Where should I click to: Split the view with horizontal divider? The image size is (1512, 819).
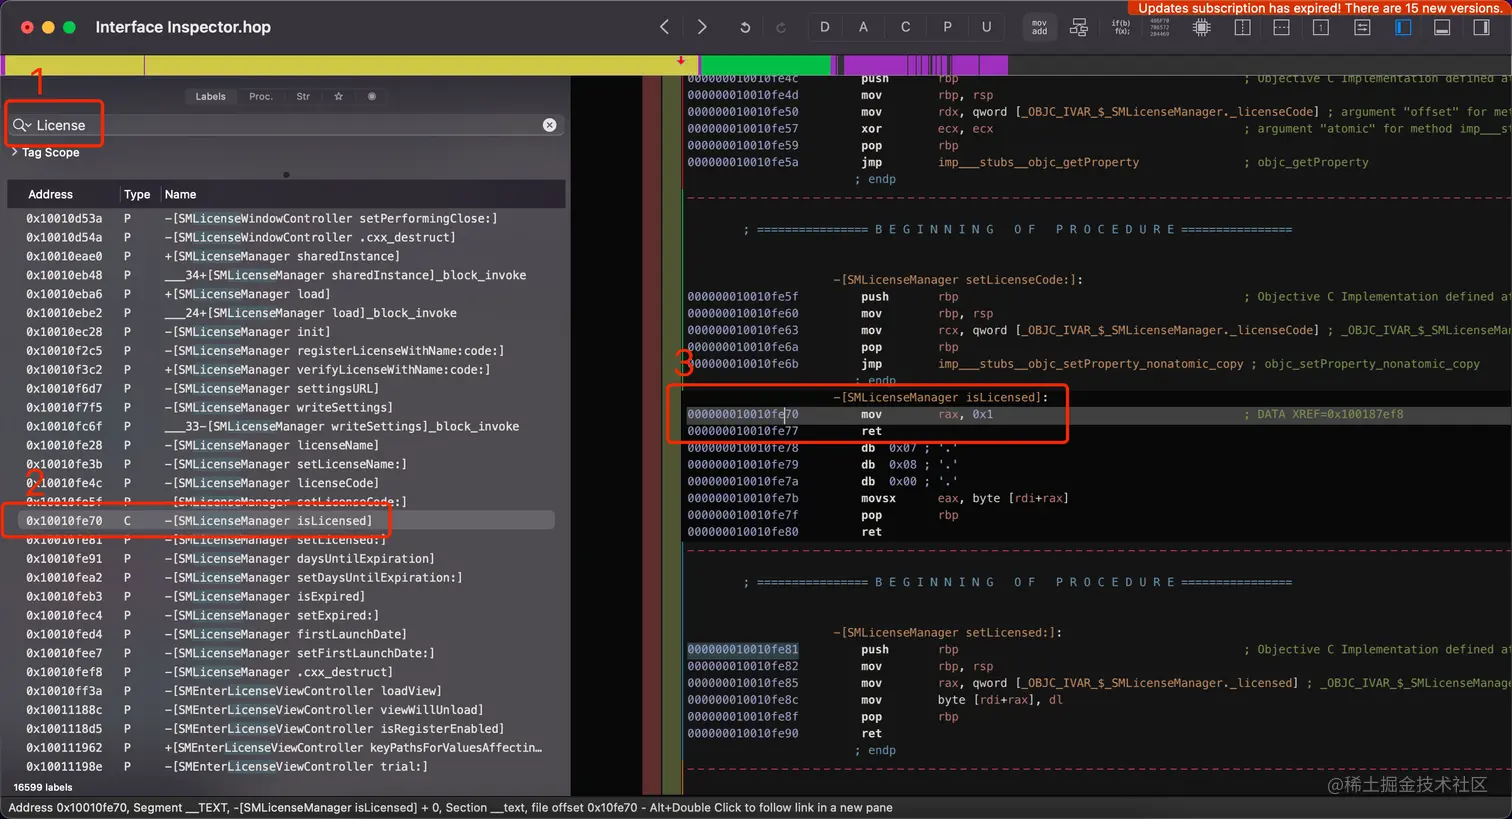tap(1281, 28)
